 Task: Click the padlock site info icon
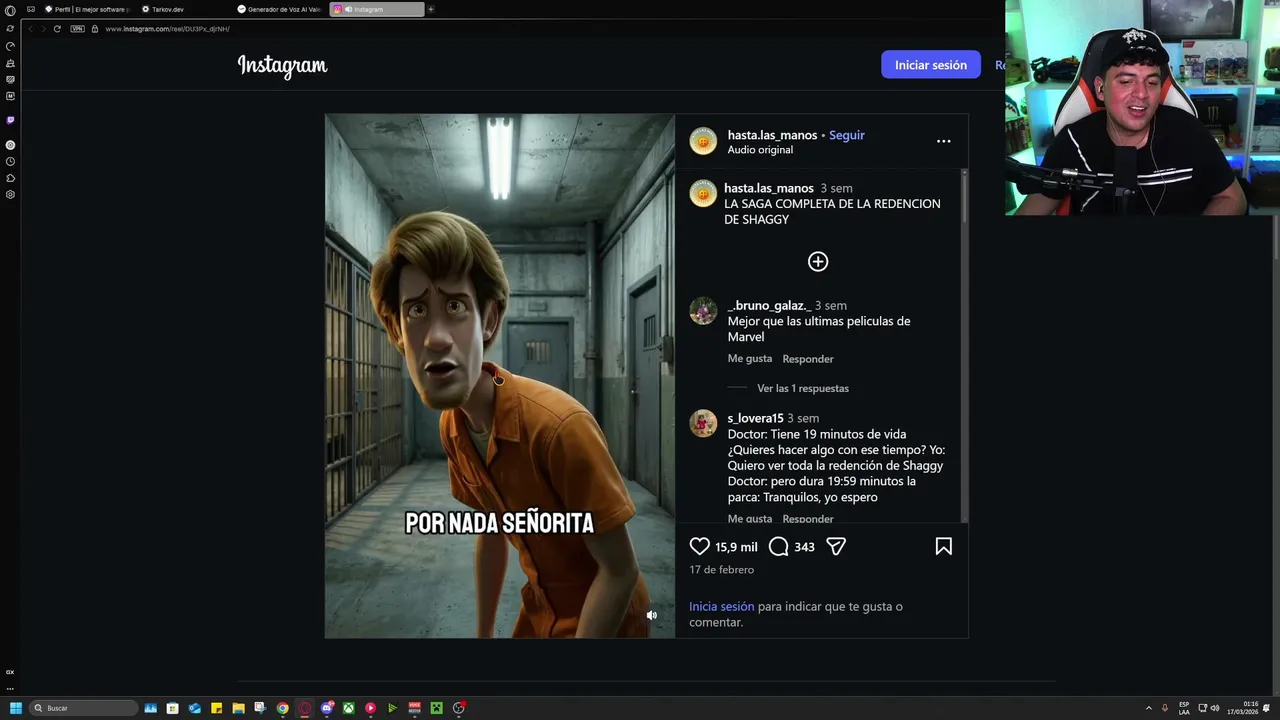pyautogui.click(x=95, y=29)
